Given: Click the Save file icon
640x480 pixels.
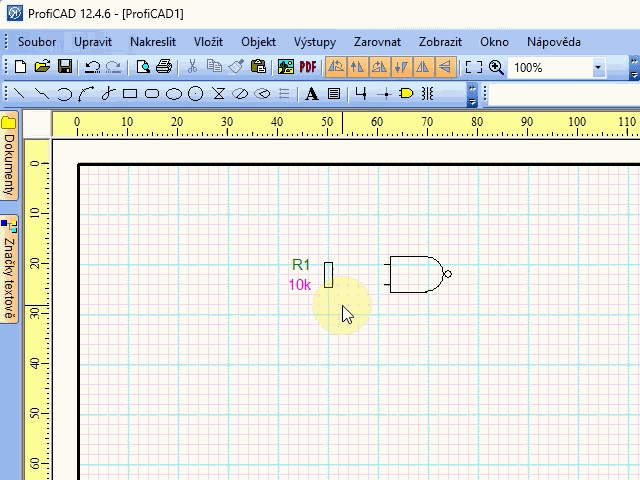Looking at the screenshot, I should tap(64, 67).
